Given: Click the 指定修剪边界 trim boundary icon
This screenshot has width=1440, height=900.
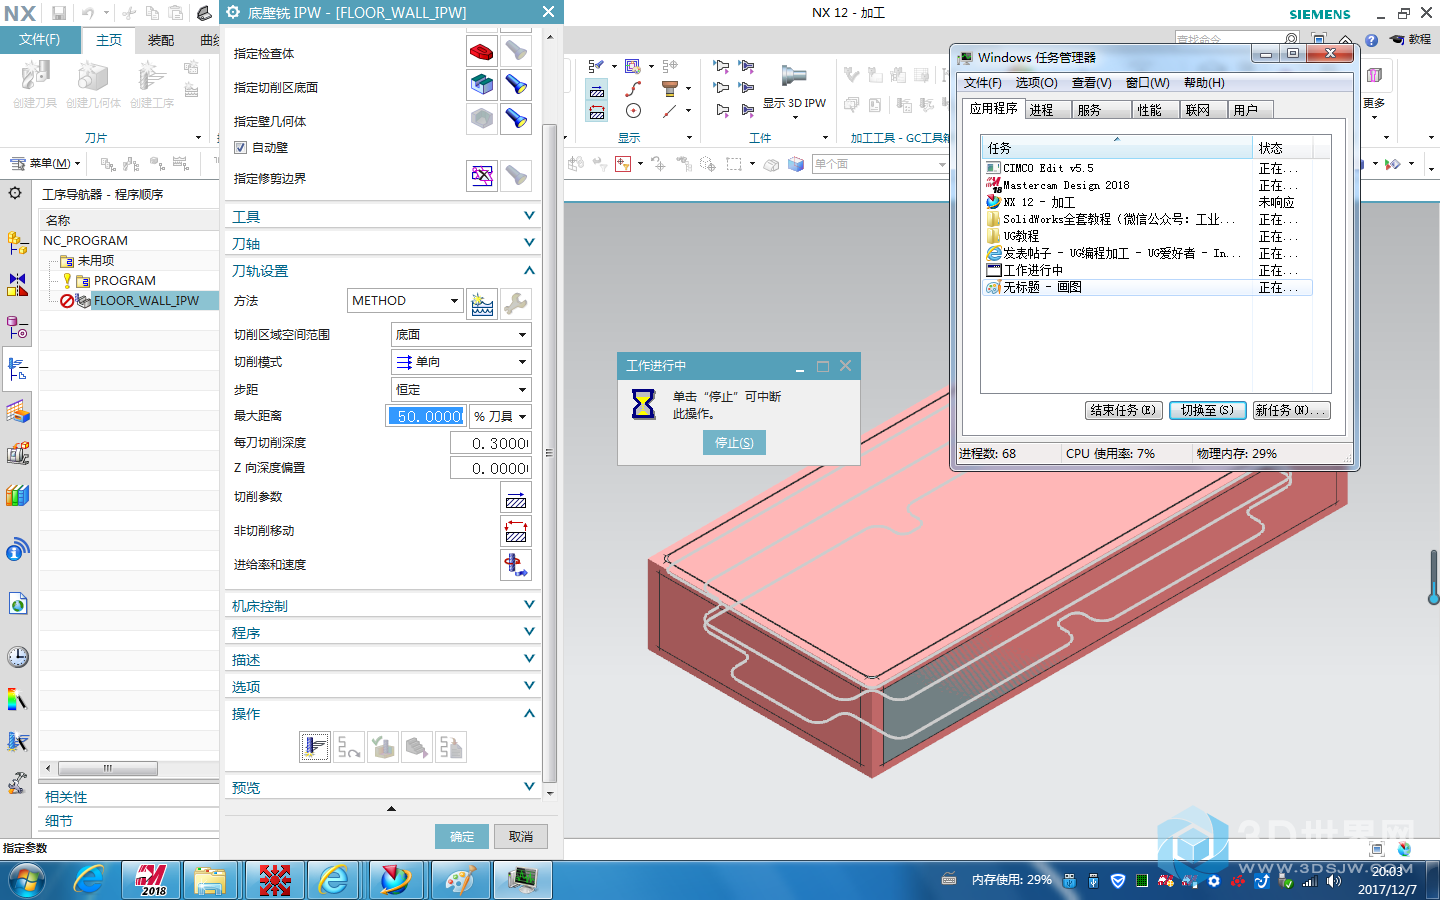Looking at the screenshot, I should click(x=482, y=177).
